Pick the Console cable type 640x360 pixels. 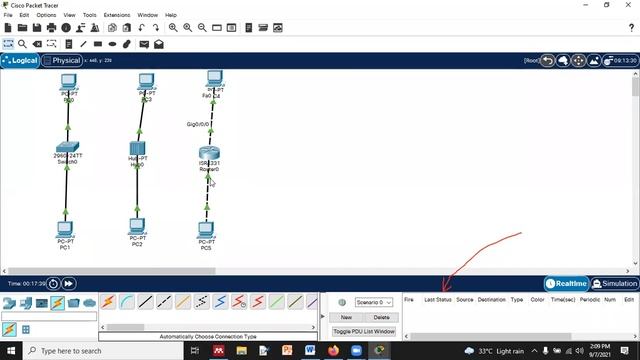(x=127, y=302)
